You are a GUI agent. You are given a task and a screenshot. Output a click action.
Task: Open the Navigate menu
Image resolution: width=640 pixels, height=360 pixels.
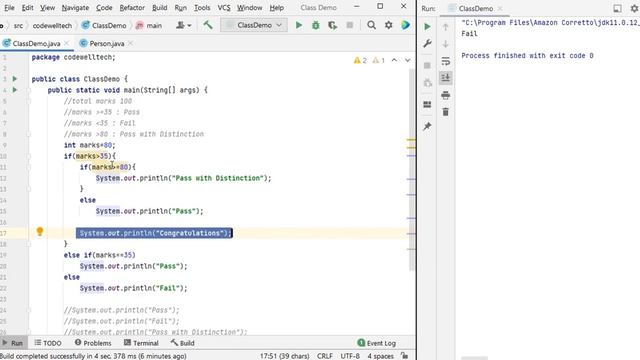[75, 8]
